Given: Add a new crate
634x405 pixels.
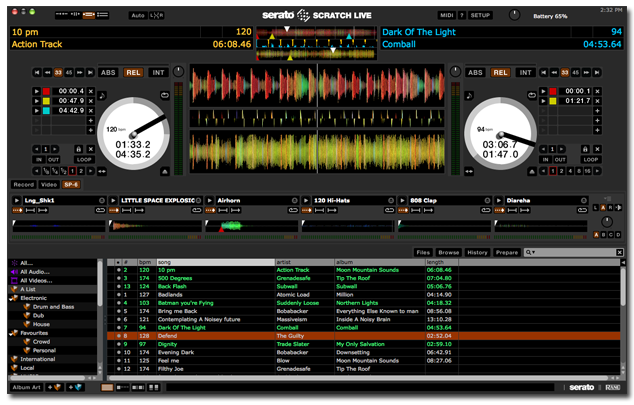Looking at the screenshot, I should tap(55, 387).
